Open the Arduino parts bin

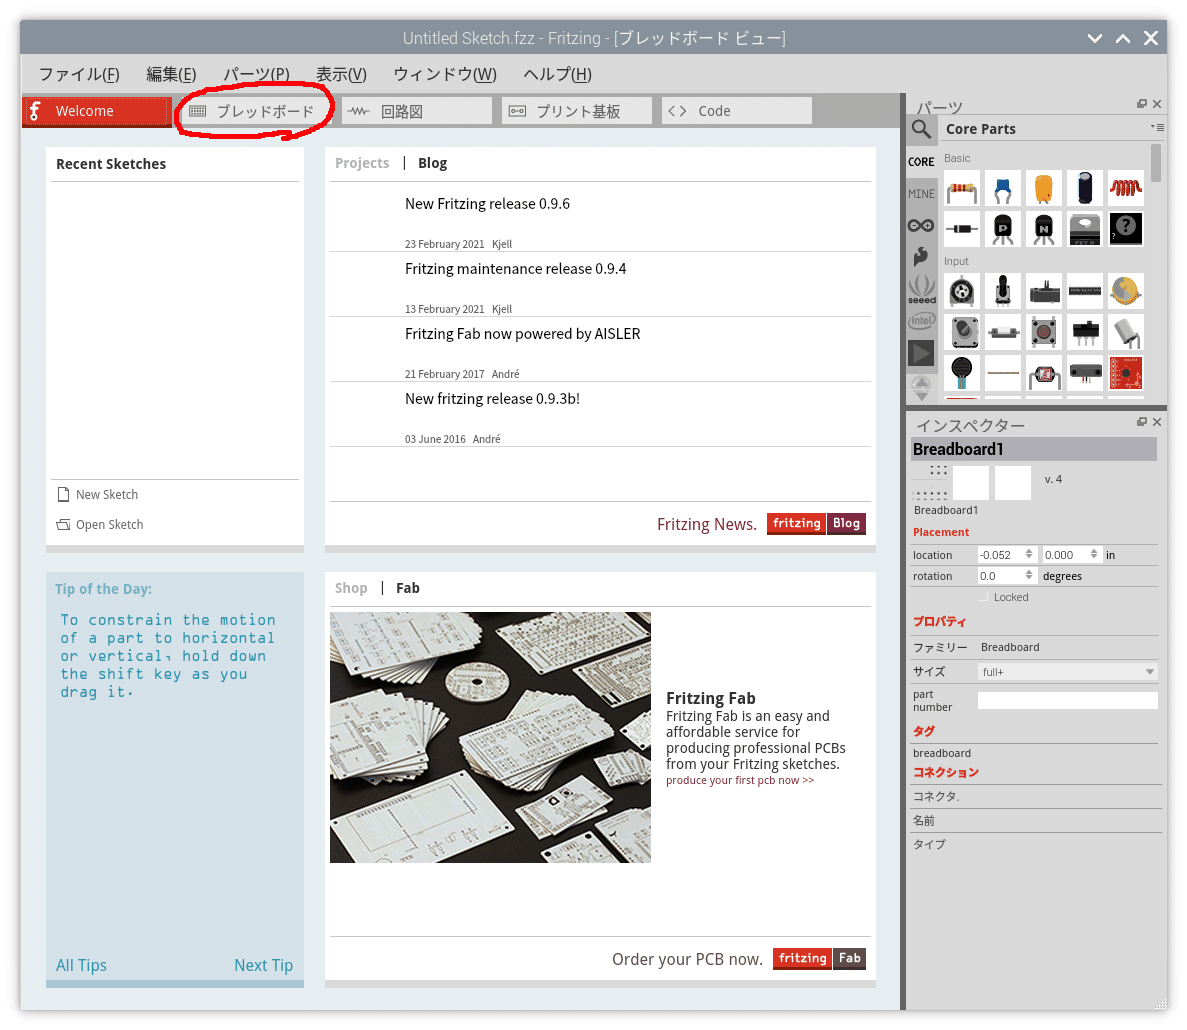[x=921, y=226]
